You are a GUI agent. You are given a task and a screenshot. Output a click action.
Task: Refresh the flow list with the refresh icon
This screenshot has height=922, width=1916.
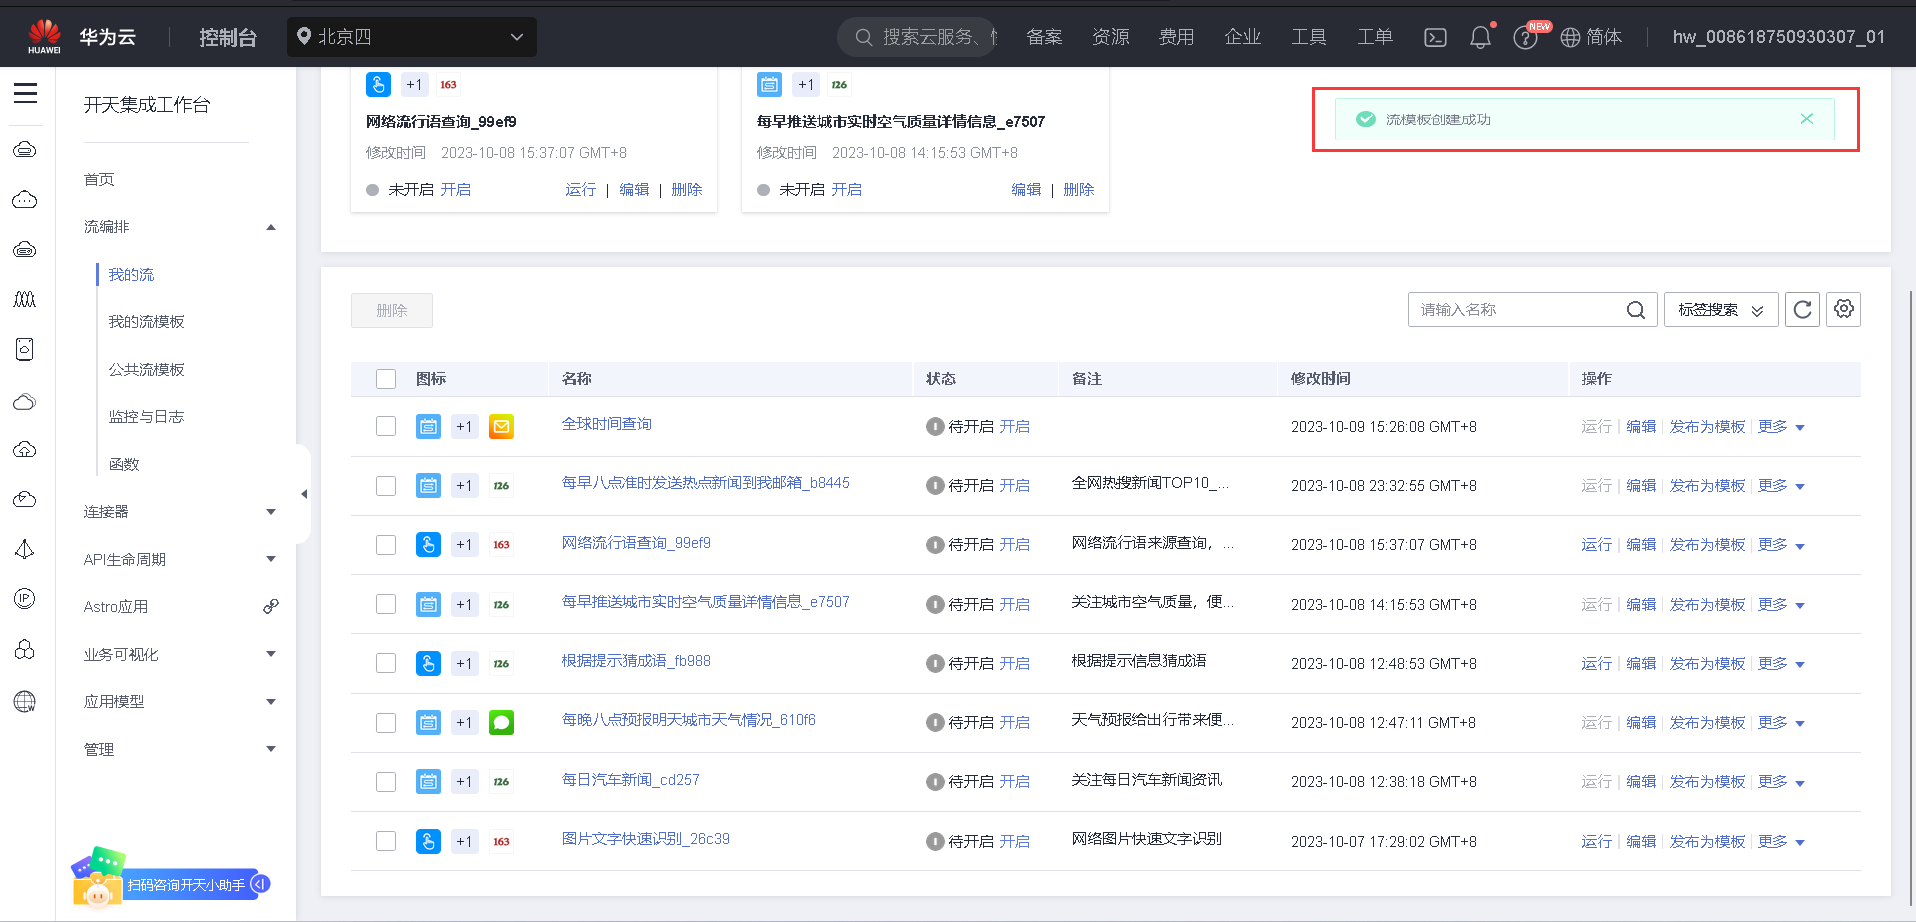pyautogui.click(x=1802, y=309)
